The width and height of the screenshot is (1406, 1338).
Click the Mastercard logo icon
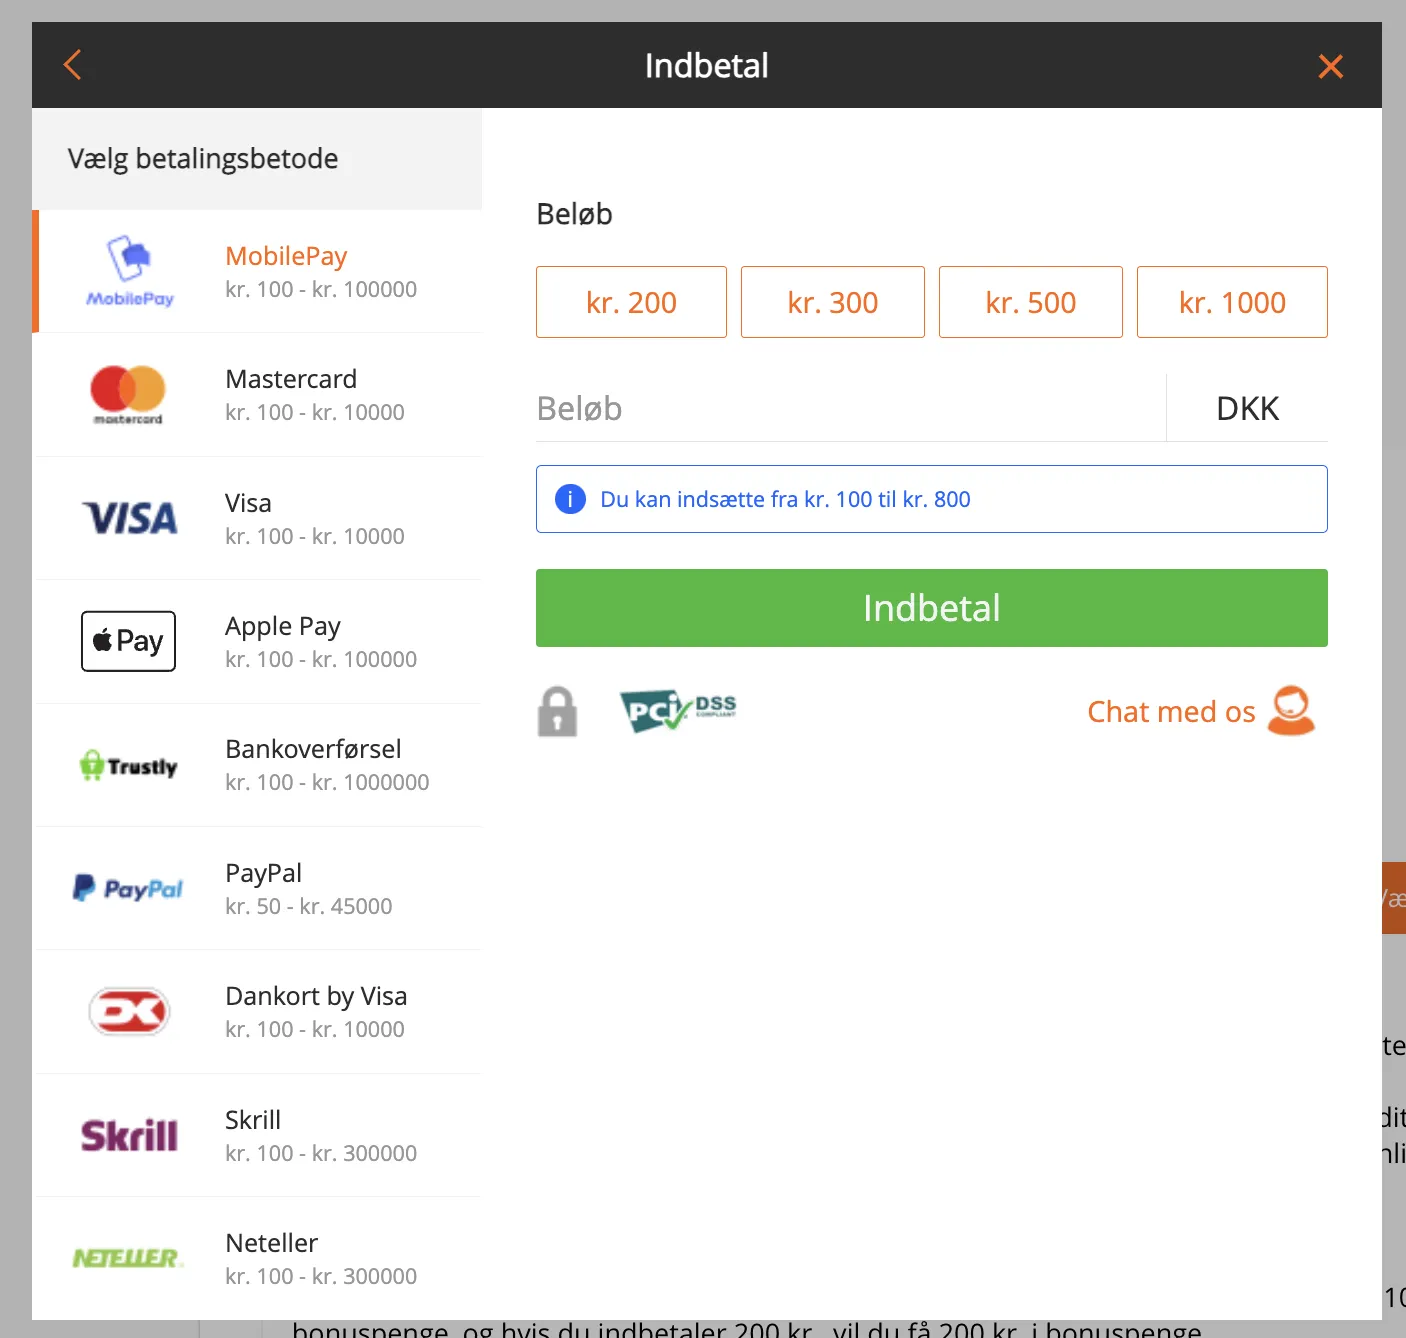[128, 394]
